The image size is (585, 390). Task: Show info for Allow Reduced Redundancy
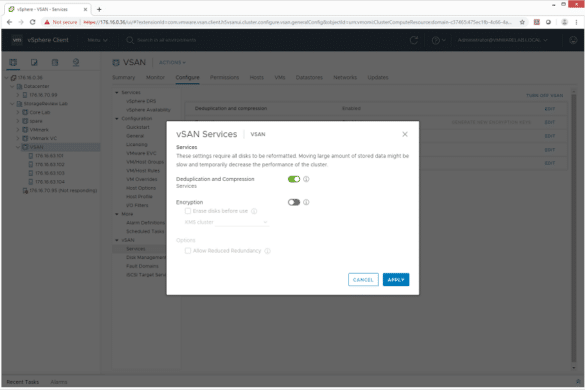click(x=268, y=251)
